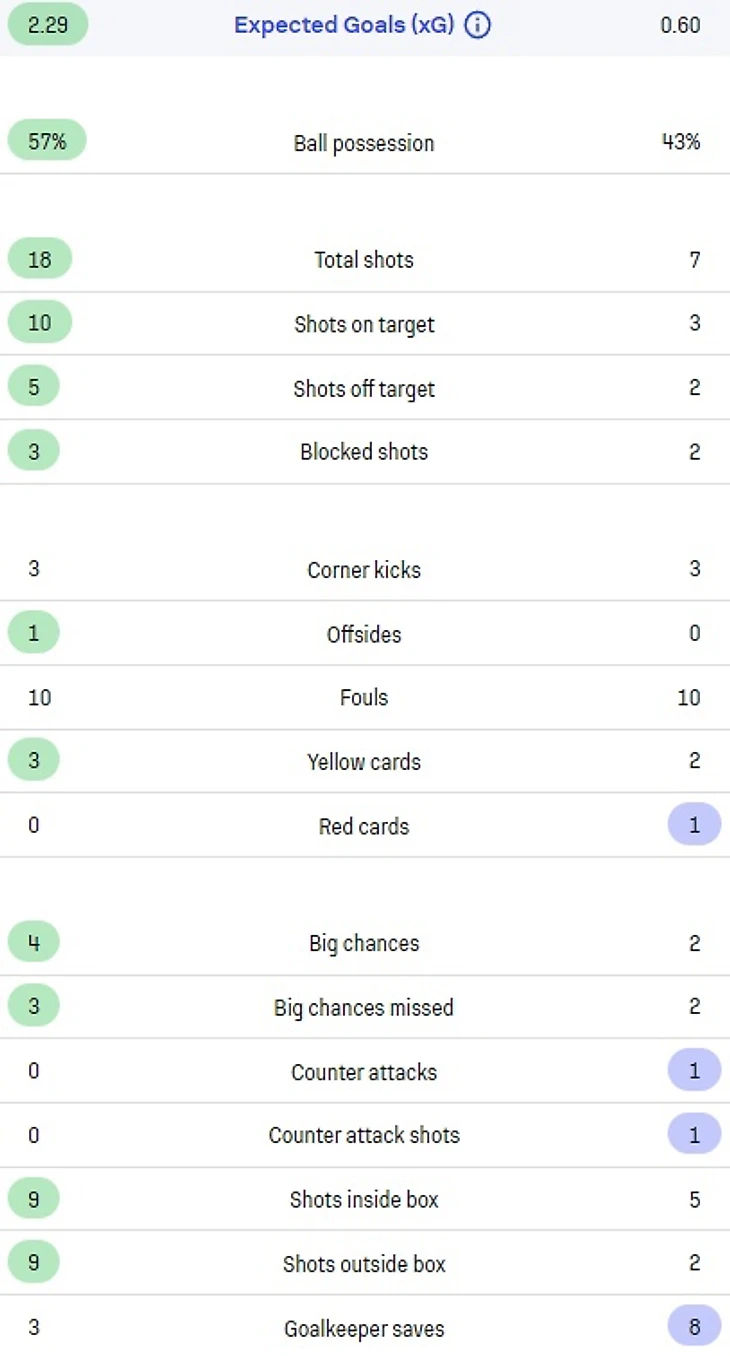Click the Goalkeeper saves label
This screenshot has height=1356, width=730.
pyautogui.click(x=364, y=1329)
